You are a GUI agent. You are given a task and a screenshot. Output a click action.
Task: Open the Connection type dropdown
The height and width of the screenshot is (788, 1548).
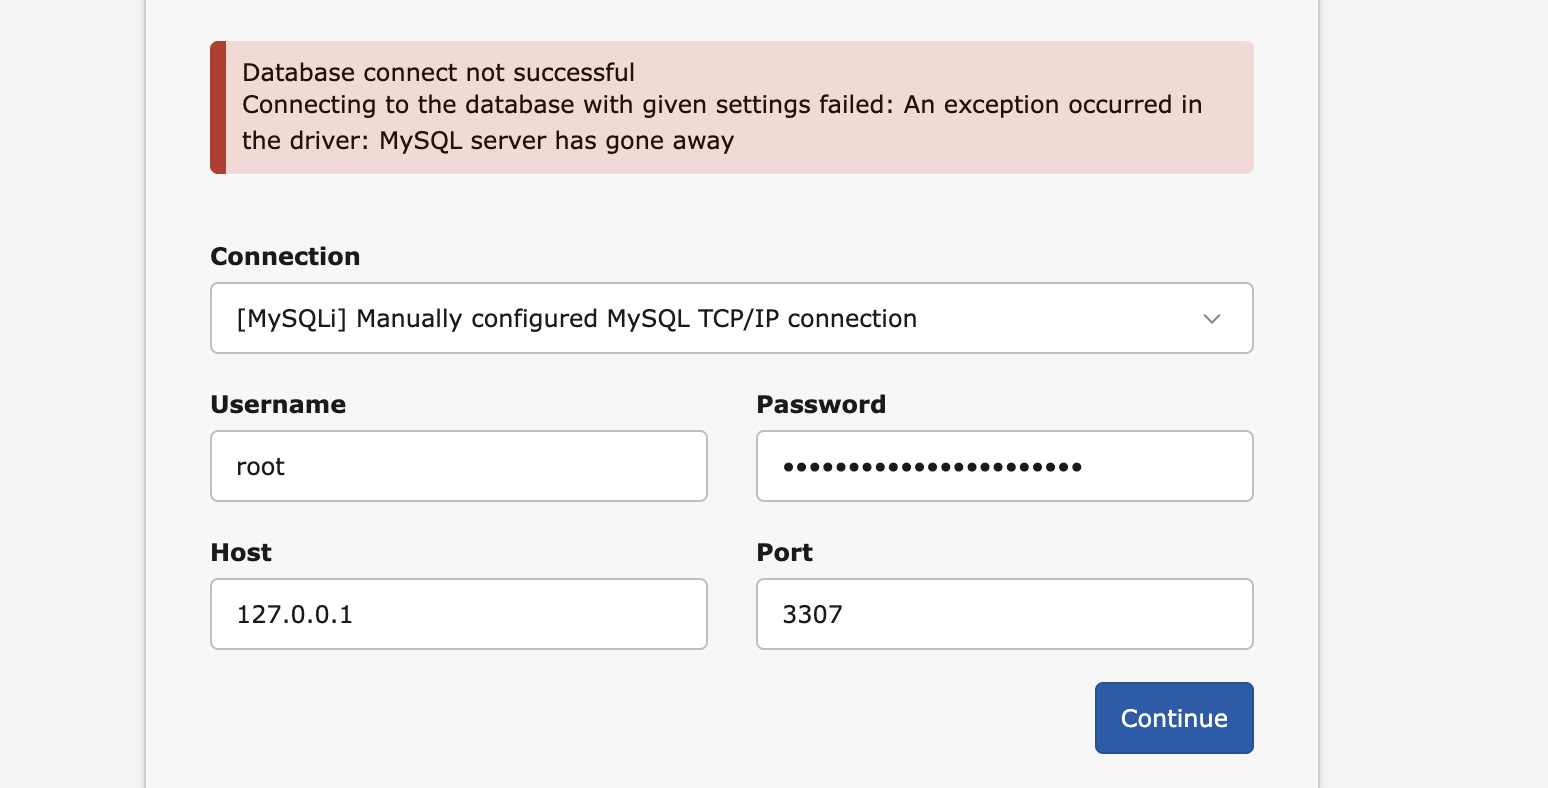pyautogui.click(x=730, y=318)
